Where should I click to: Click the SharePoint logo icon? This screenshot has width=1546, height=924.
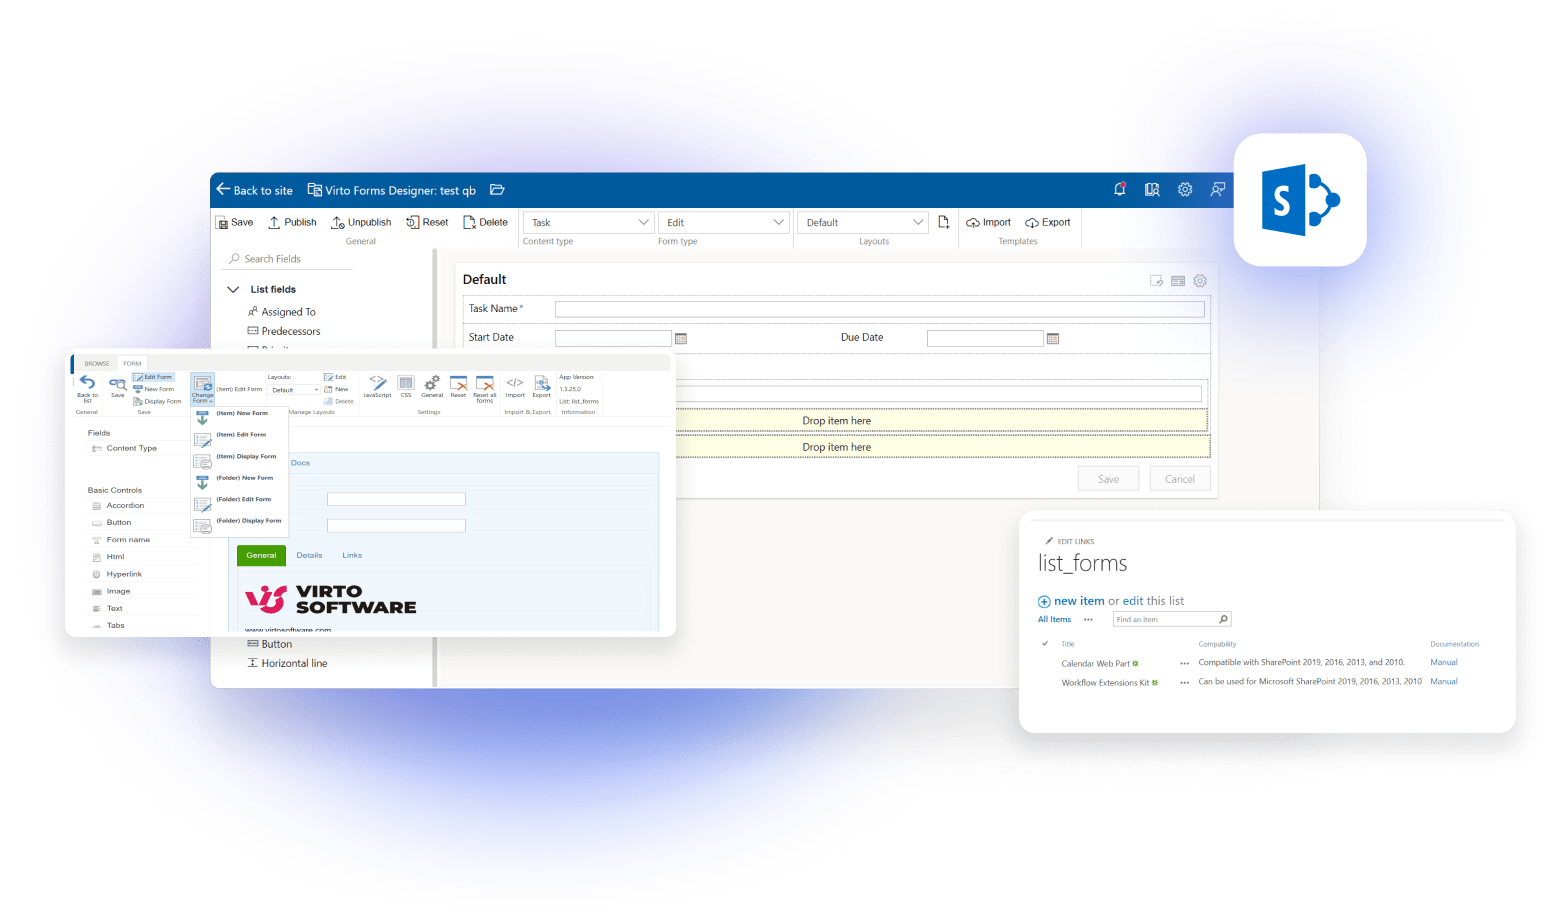coord(1300,199)
